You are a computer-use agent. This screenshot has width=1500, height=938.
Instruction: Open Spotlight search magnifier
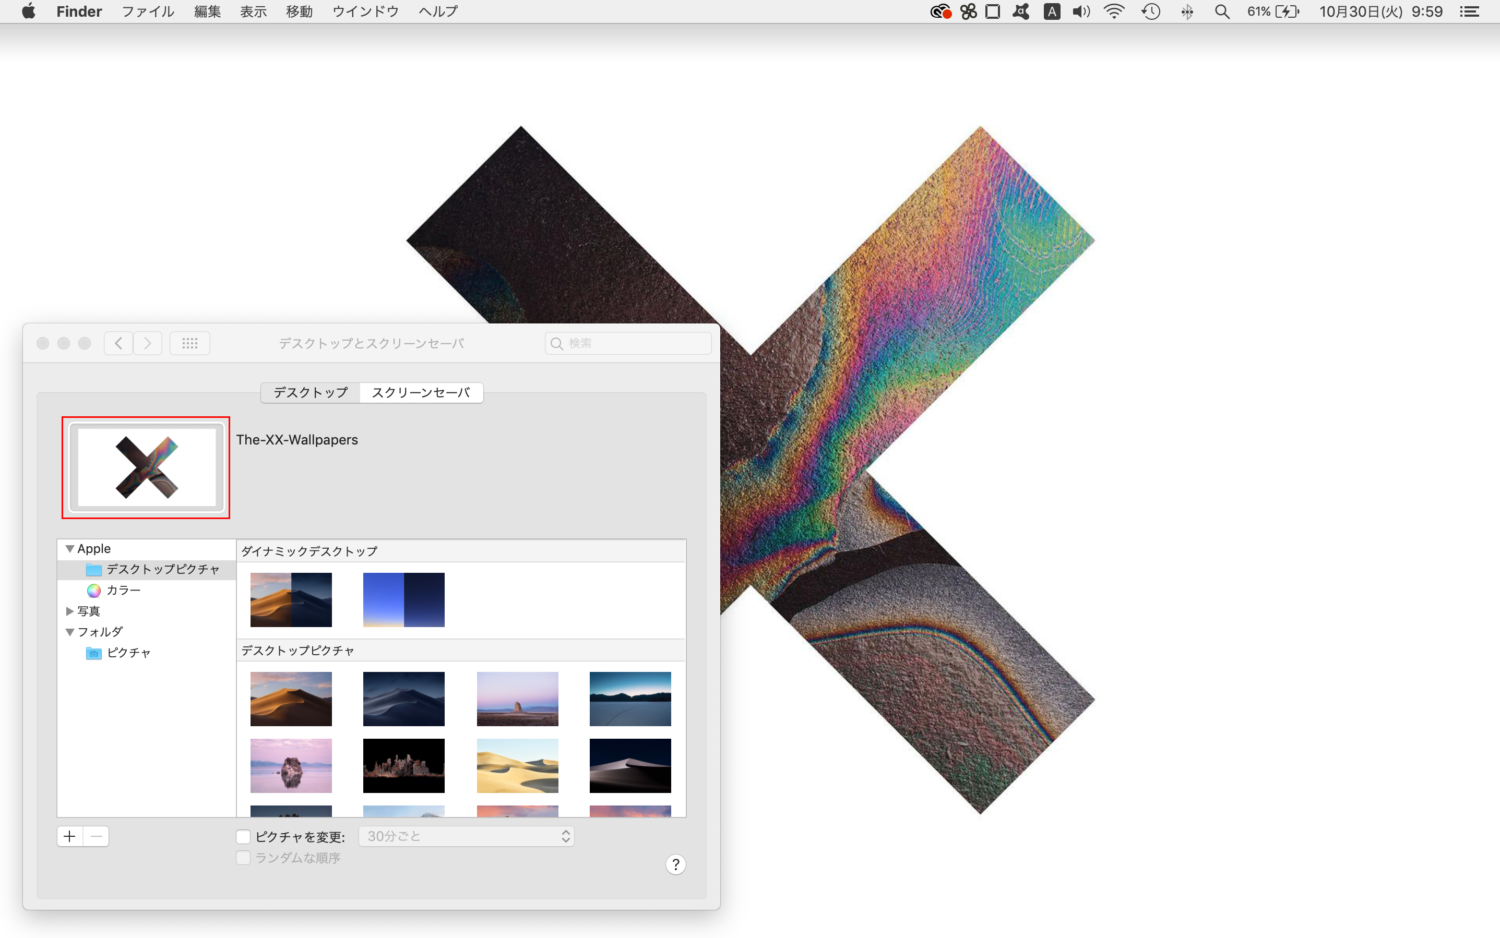(x=1222, y=12)
